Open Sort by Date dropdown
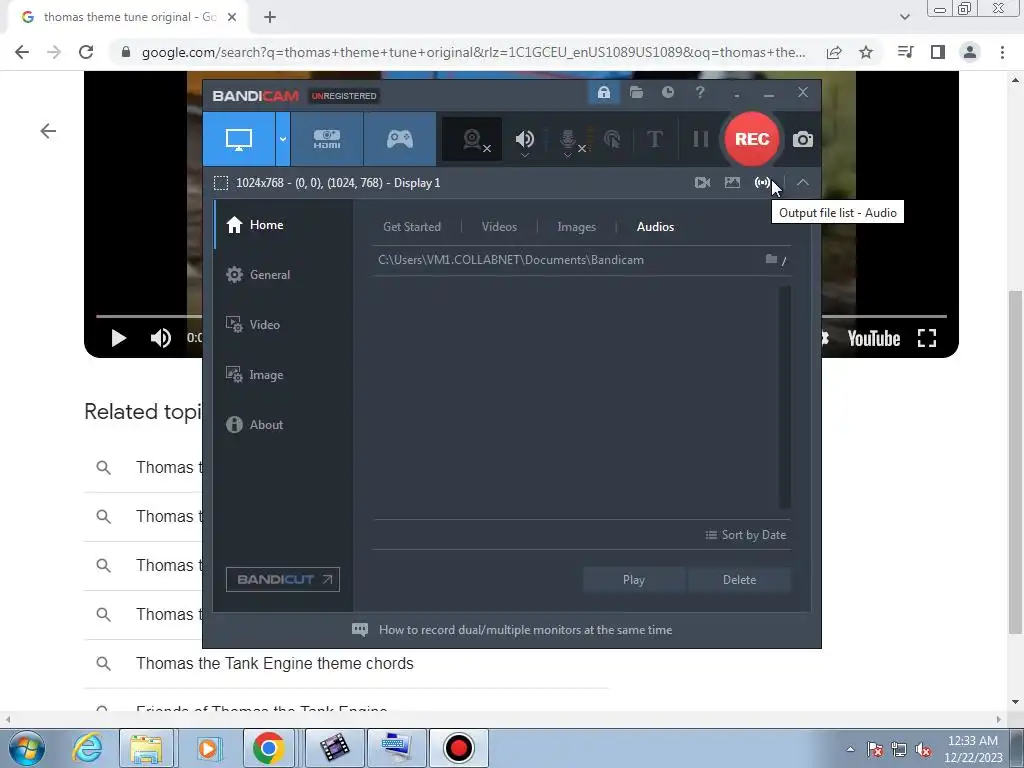 point(745,535)
